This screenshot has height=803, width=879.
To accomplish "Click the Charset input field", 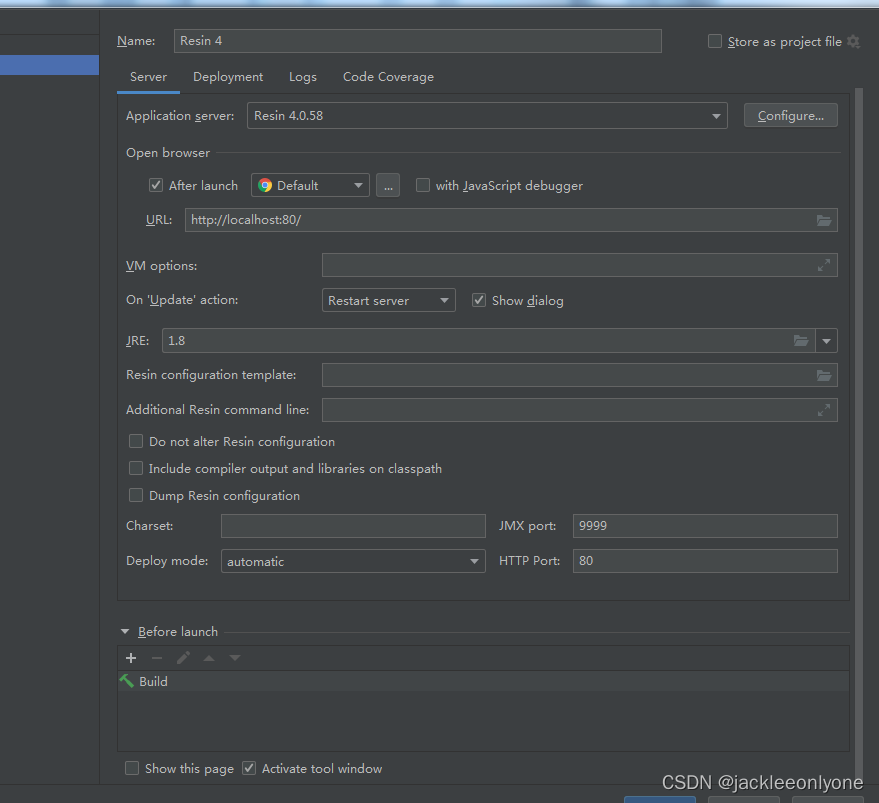I will click(x=353, y=526).
